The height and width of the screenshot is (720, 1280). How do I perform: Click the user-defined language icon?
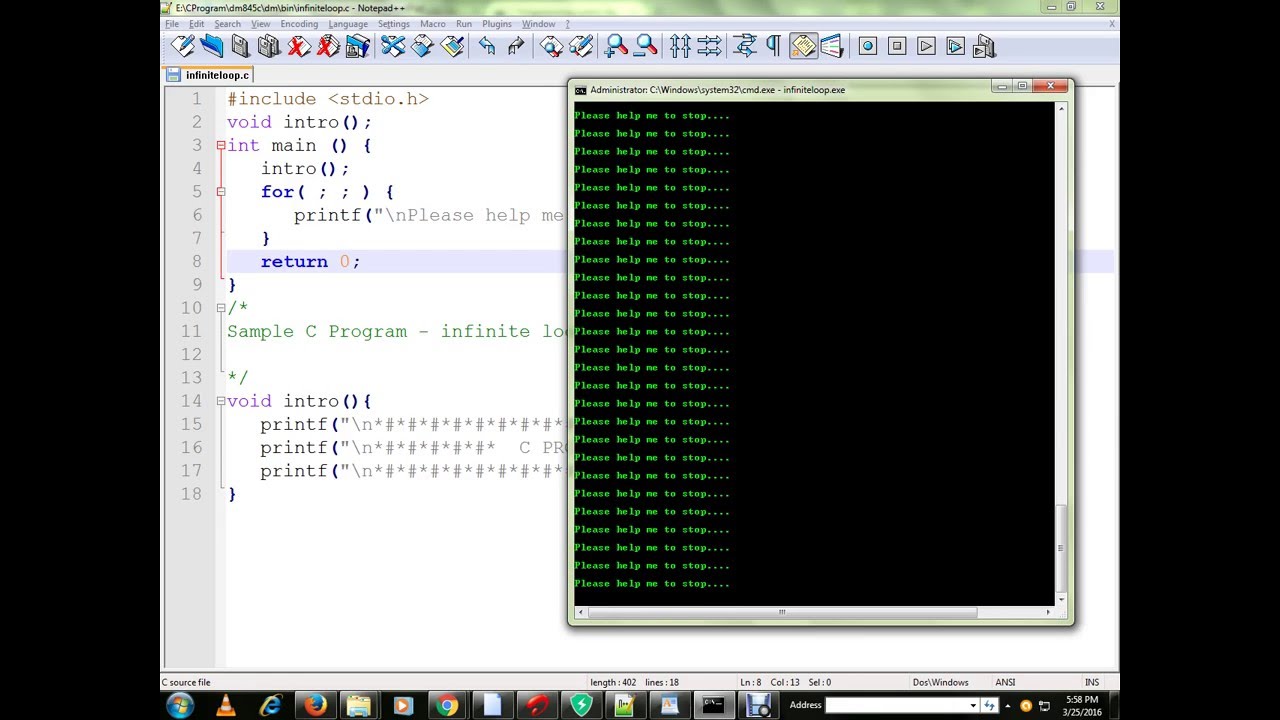tap(832, 46)
